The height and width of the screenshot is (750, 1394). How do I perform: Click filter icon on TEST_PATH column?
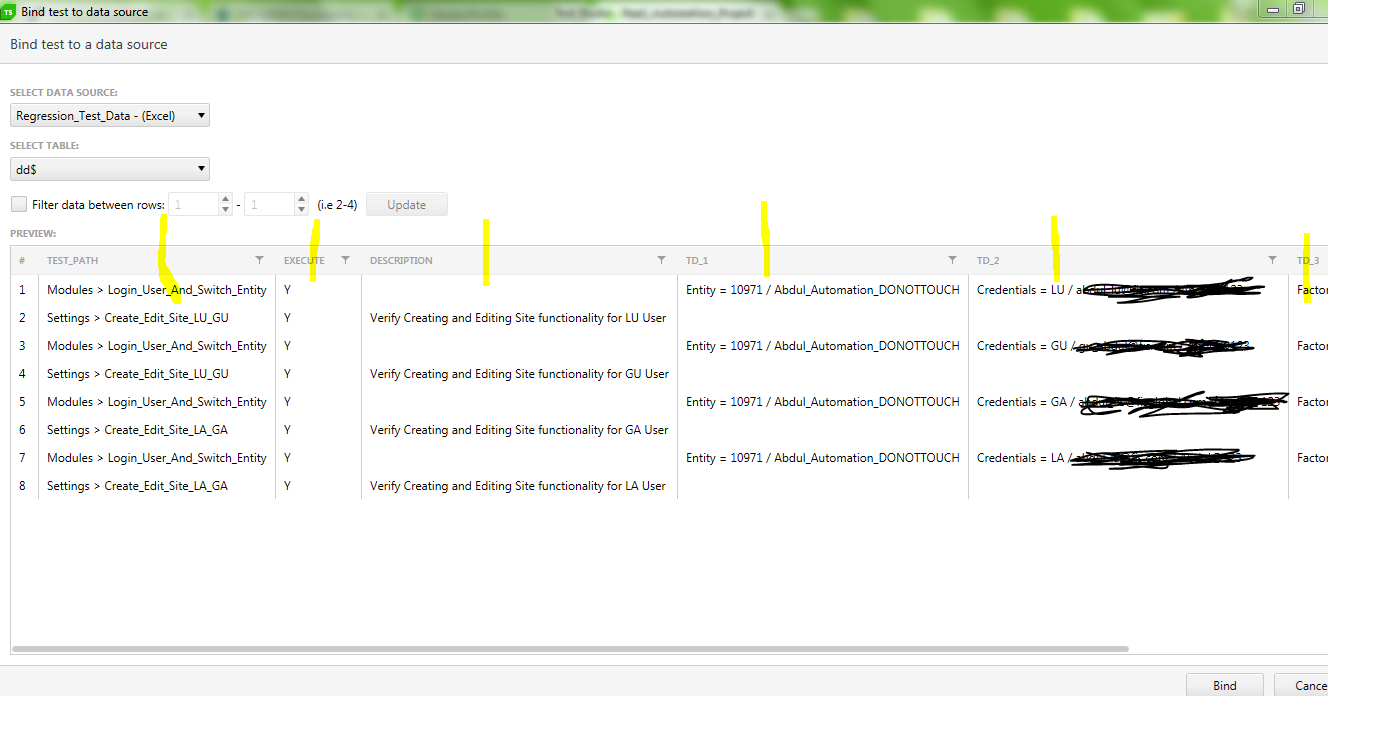coord(260,260)
